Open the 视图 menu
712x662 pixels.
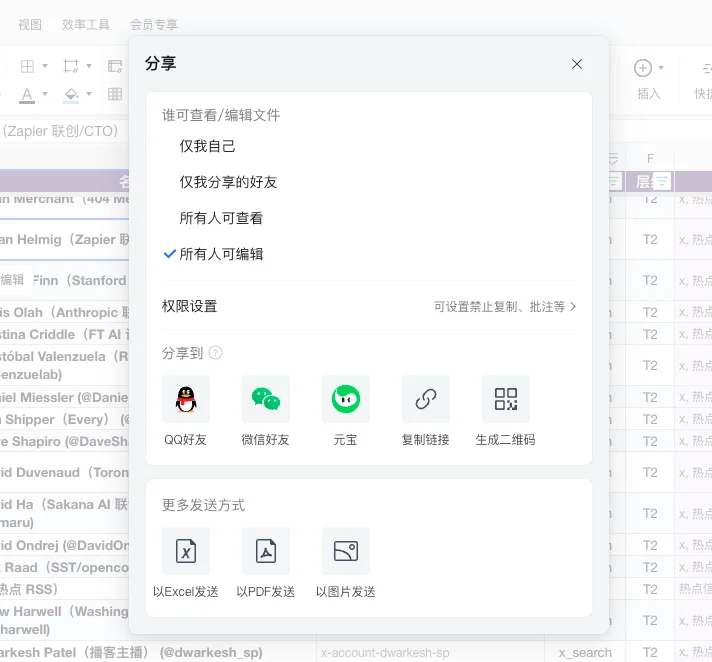point(30,25)
